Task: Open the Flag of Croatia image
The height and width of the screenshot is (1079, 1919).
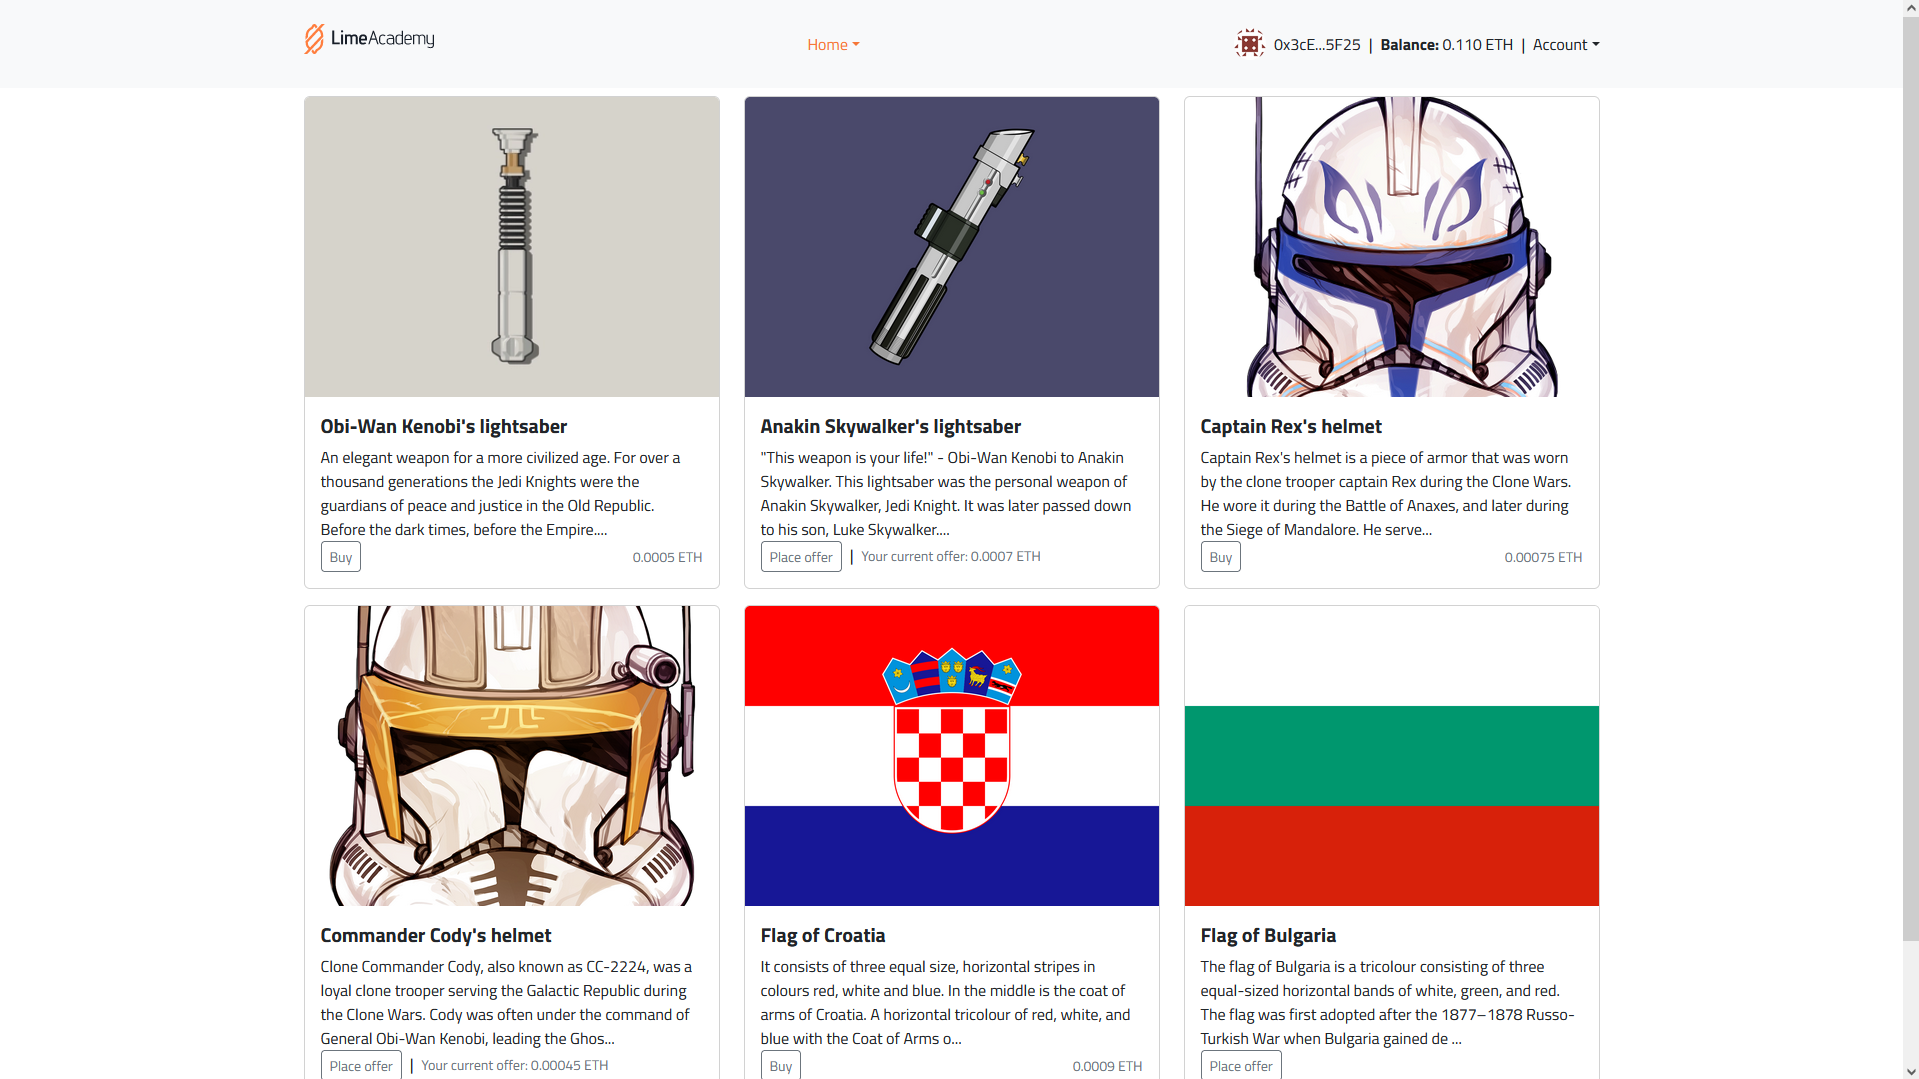Action: point(952,756)
